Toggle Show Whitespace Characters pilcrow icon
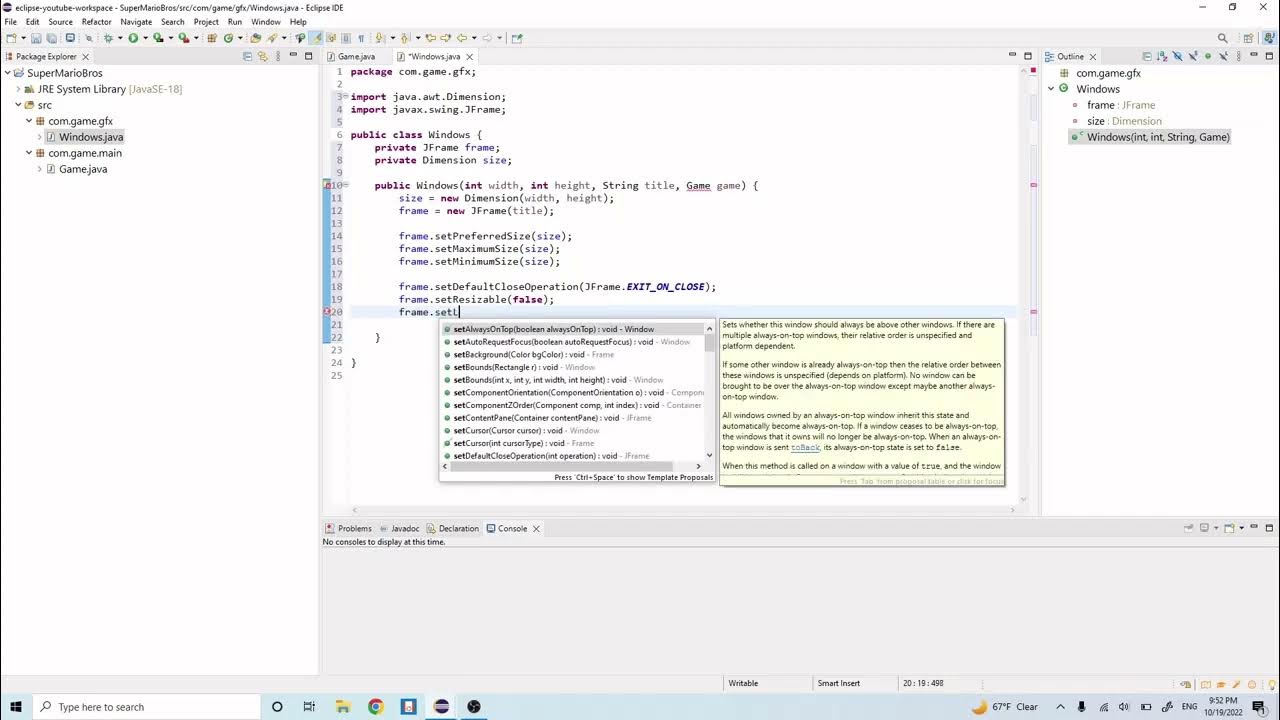Screen dimensions: 1280x720 tap(361, 38)
